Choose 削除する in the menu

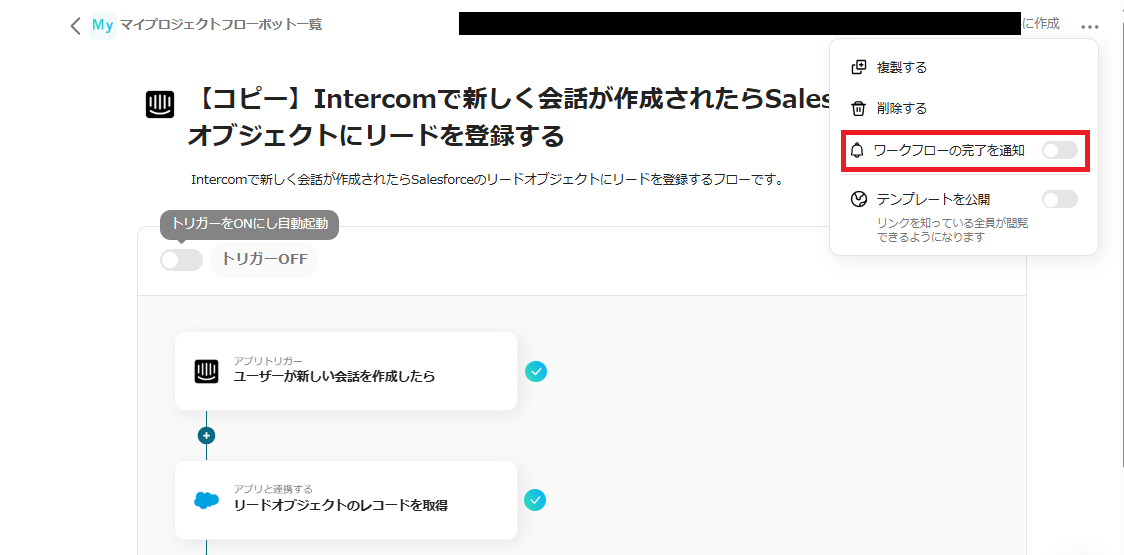[901, 108]
